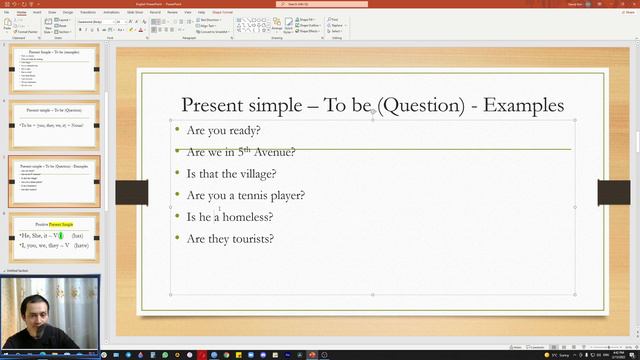
Task: Open the Shape Outline dropdown
Action: (x=308, y=25)
